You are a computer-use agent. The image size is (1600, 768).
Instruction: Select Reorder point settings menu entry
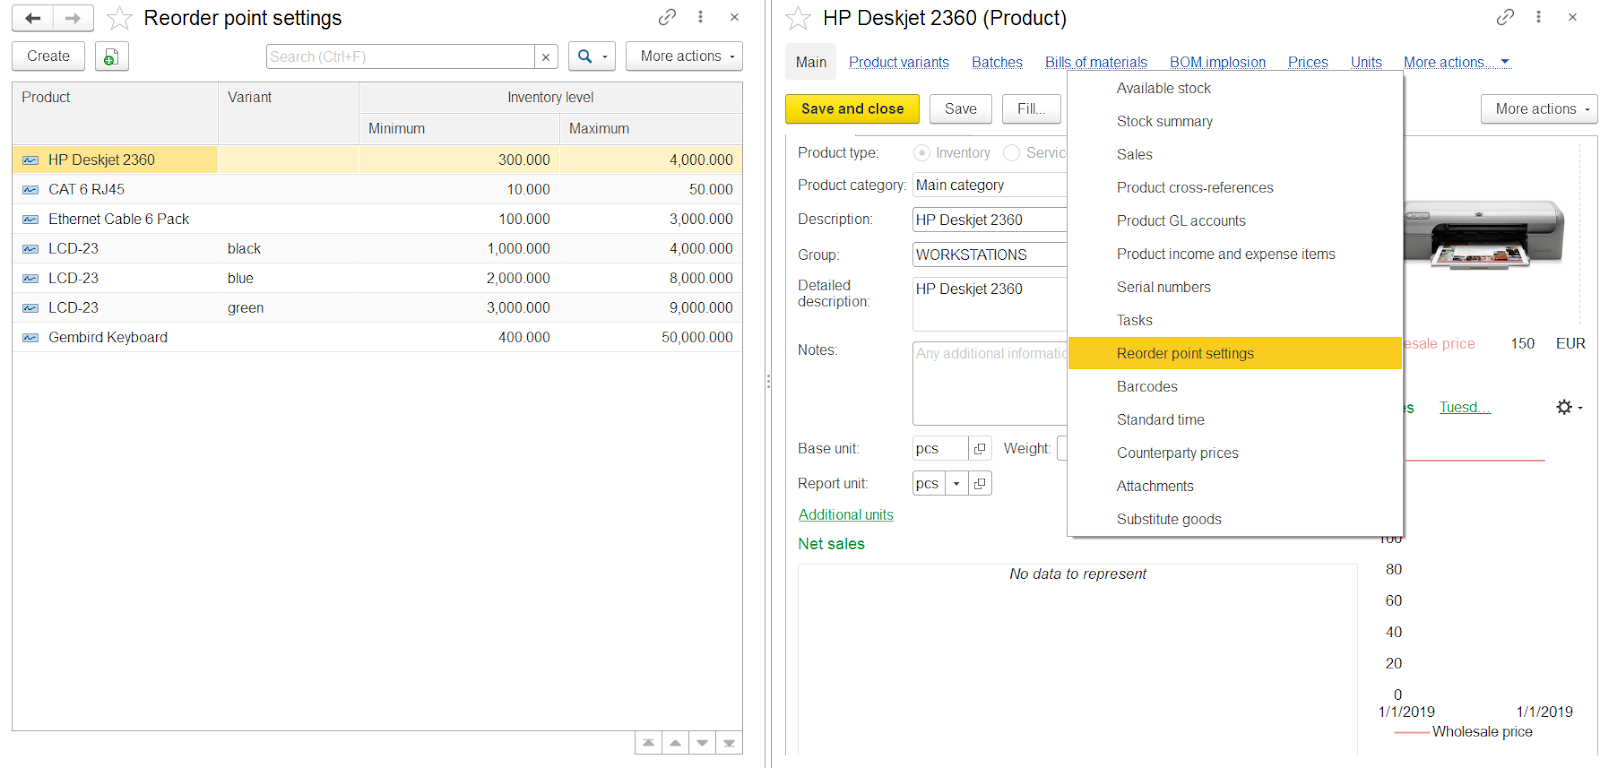pos(1235,354)
